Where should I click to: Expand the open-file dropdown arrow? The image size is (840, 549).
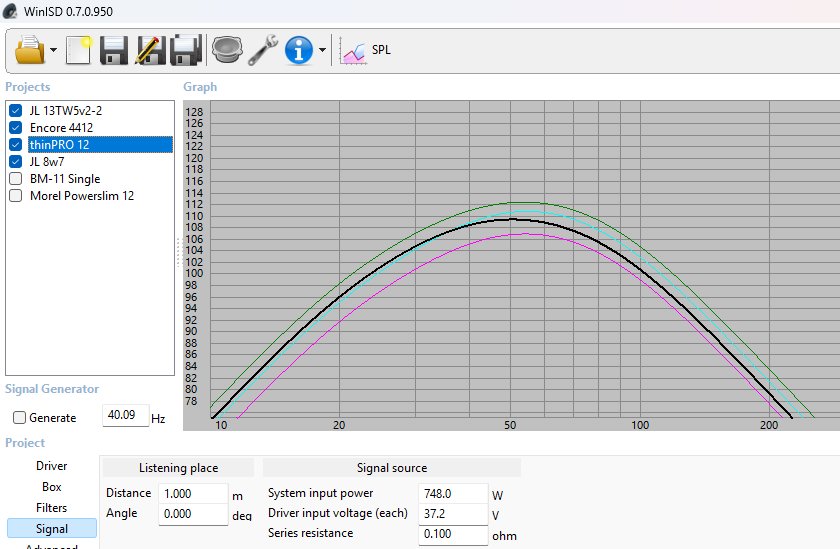(53, 50)
